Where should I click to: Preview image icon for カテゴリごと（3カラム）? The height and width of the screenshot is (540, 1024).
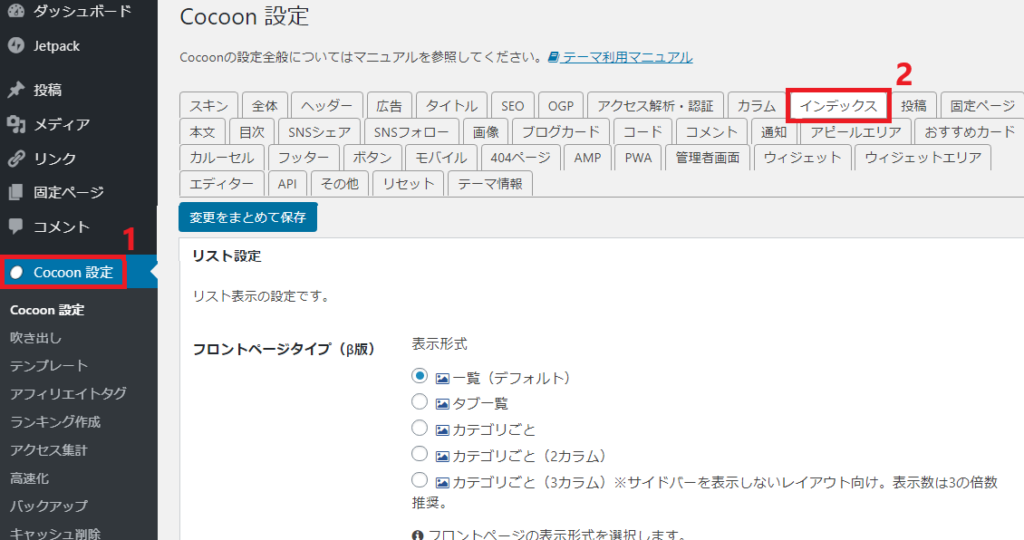[442, 483]
